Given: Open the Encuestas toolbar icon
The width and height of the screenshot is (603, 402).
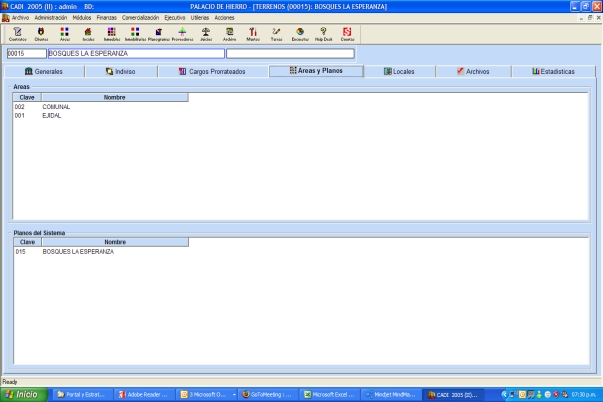Looking at the screenshot, I should tap(300, 34).
